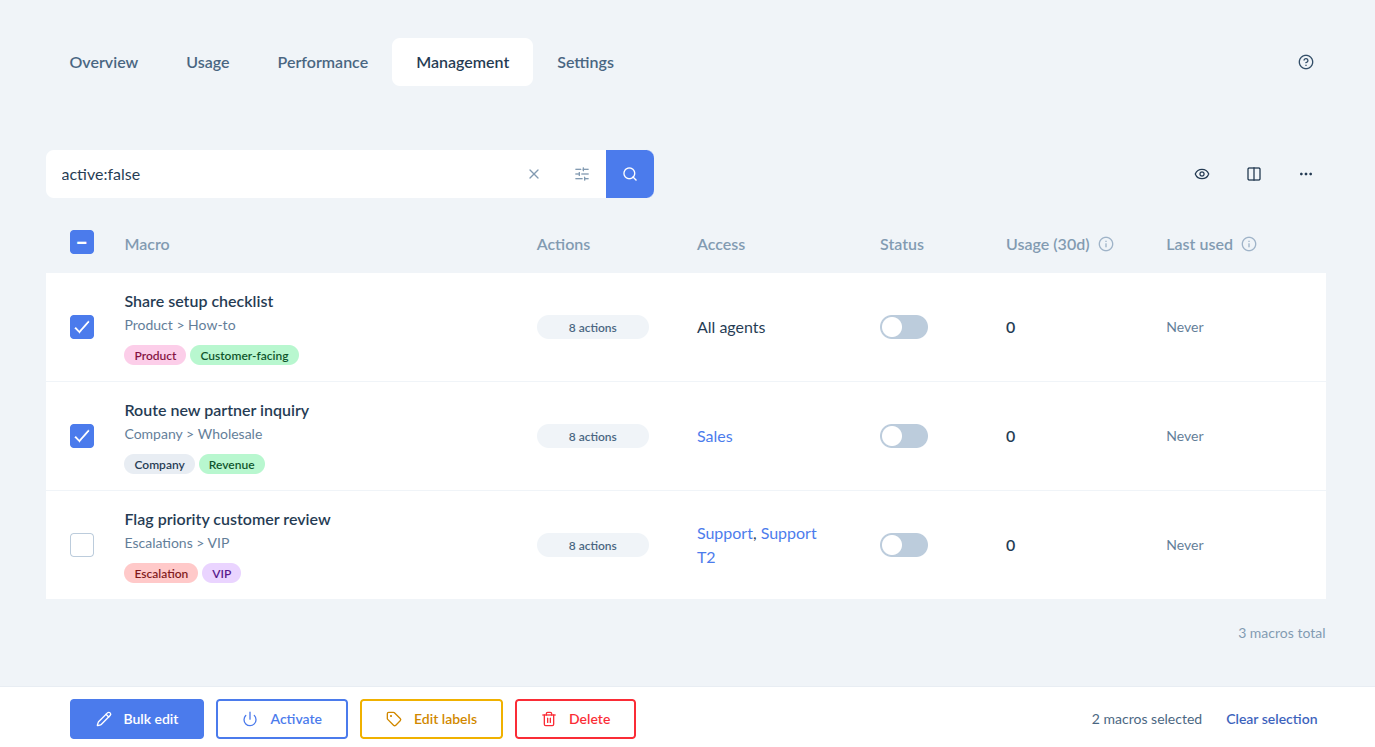Open 8 actions badge for Share setup checklist
This screenshot has height=747, width=1375.
(x=593, y=327)
